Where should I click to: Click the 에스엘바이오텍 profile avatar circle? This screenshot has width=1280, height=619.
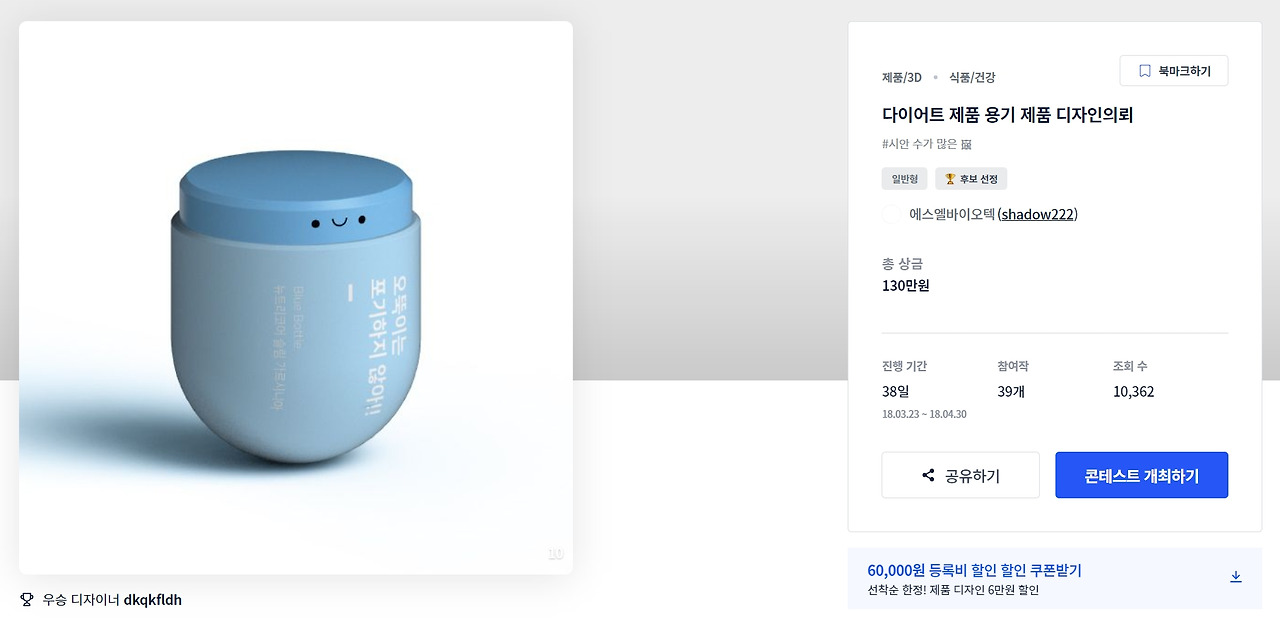[x=892, y=214]
